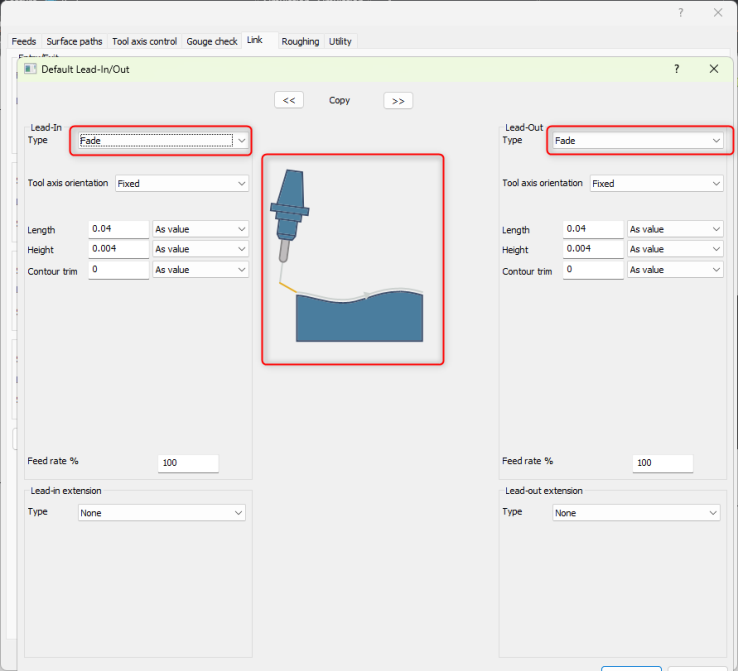
Task: Open the Gouge check tab
Action: [212, 41]
